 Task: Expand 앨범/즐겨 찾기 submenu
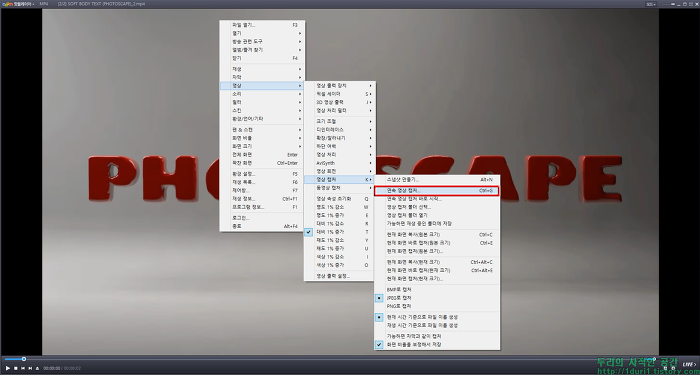click(x=262, y=50)
